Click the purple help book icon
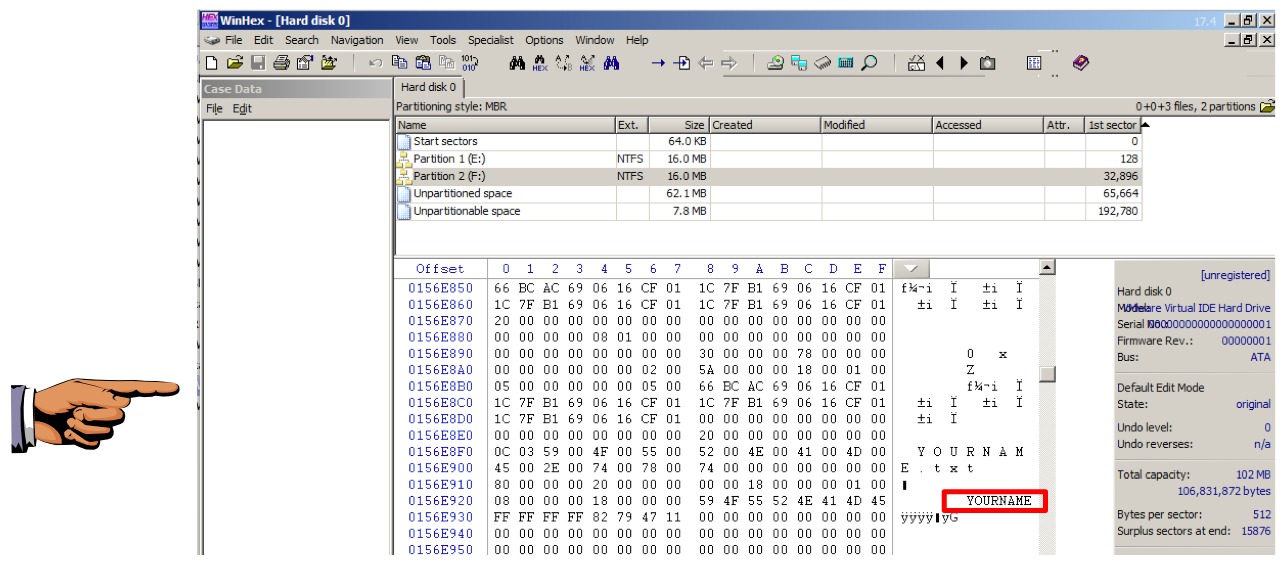The height and width of the screenshot is (564, 1288). [1080, 63]
